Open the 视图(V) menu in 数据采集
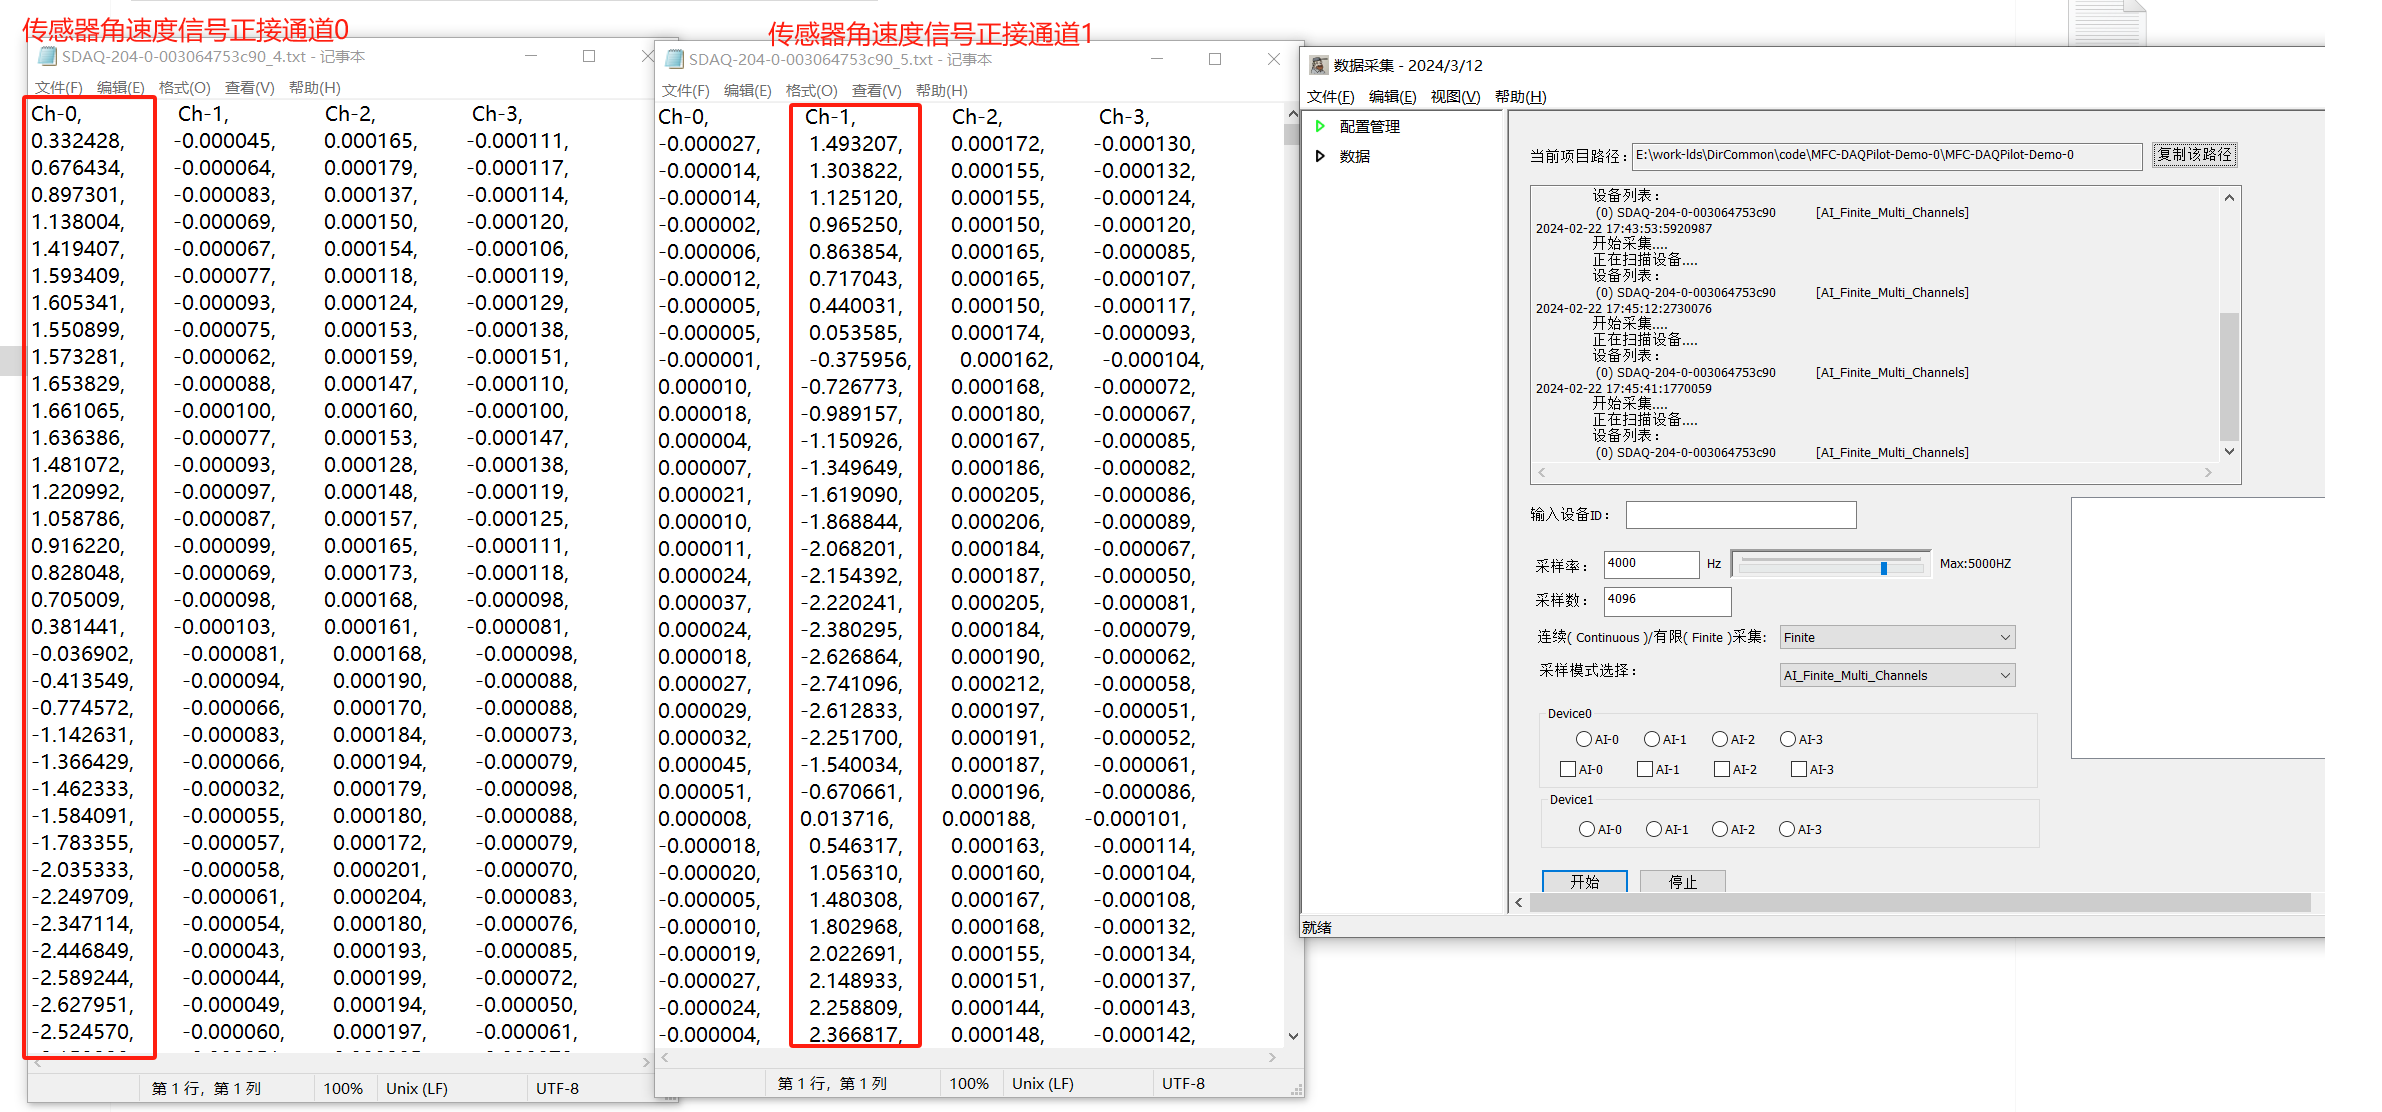 [x=1455, y=97]
